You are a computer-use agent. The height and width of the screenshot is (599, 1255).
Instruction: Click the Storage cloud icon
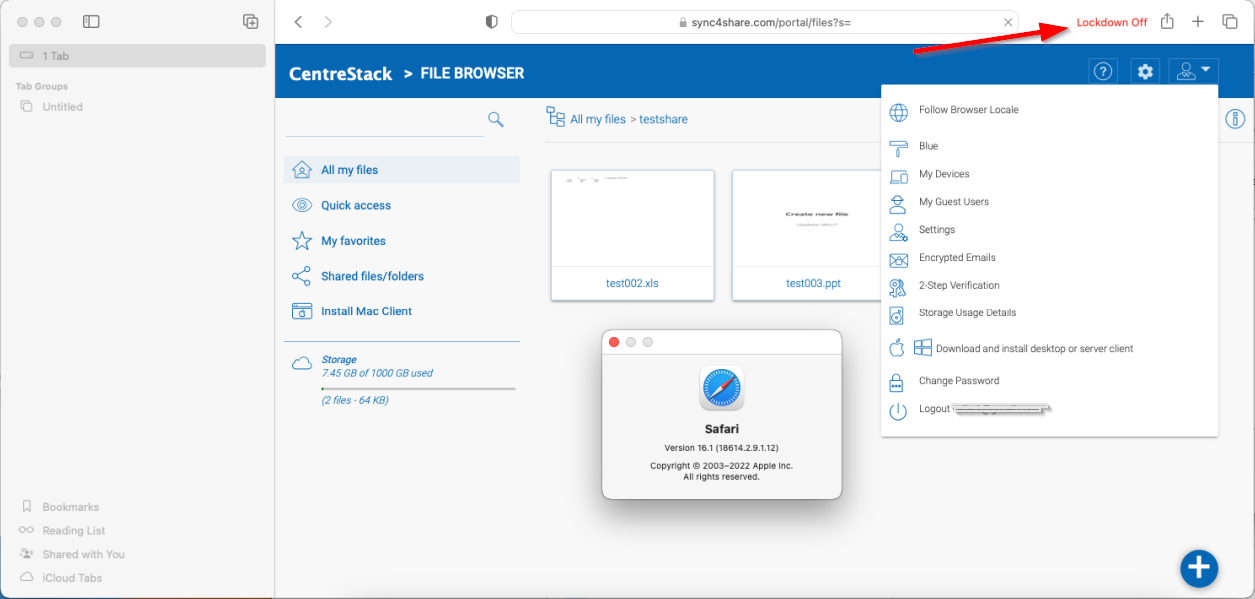coord(302,364)
